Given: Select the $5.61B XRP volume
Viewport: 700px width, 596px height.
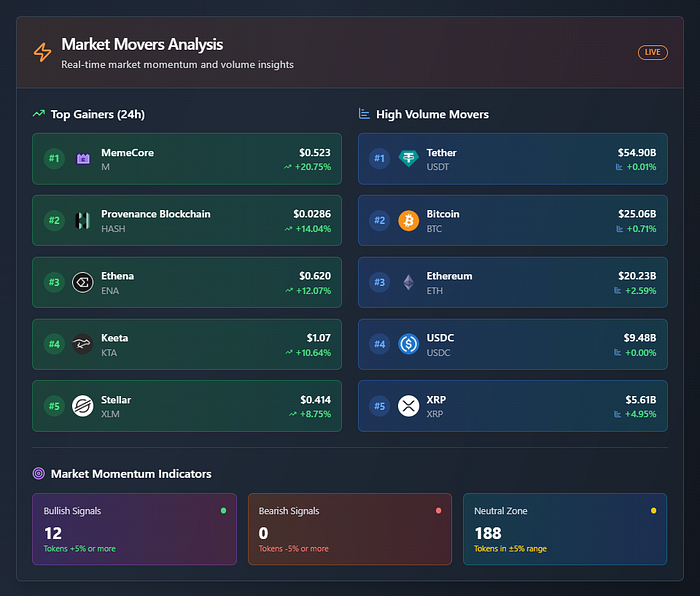Looking at the screenshot, I should 641,400.
